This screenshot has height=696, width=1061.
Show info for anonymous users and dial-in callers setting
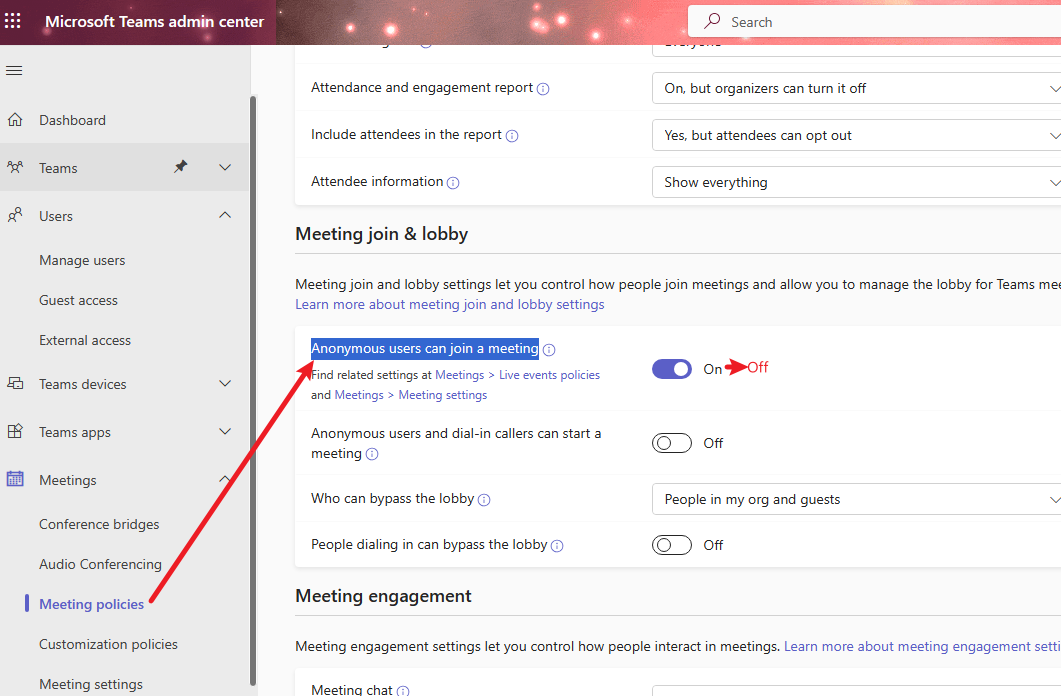pos(372,454)
